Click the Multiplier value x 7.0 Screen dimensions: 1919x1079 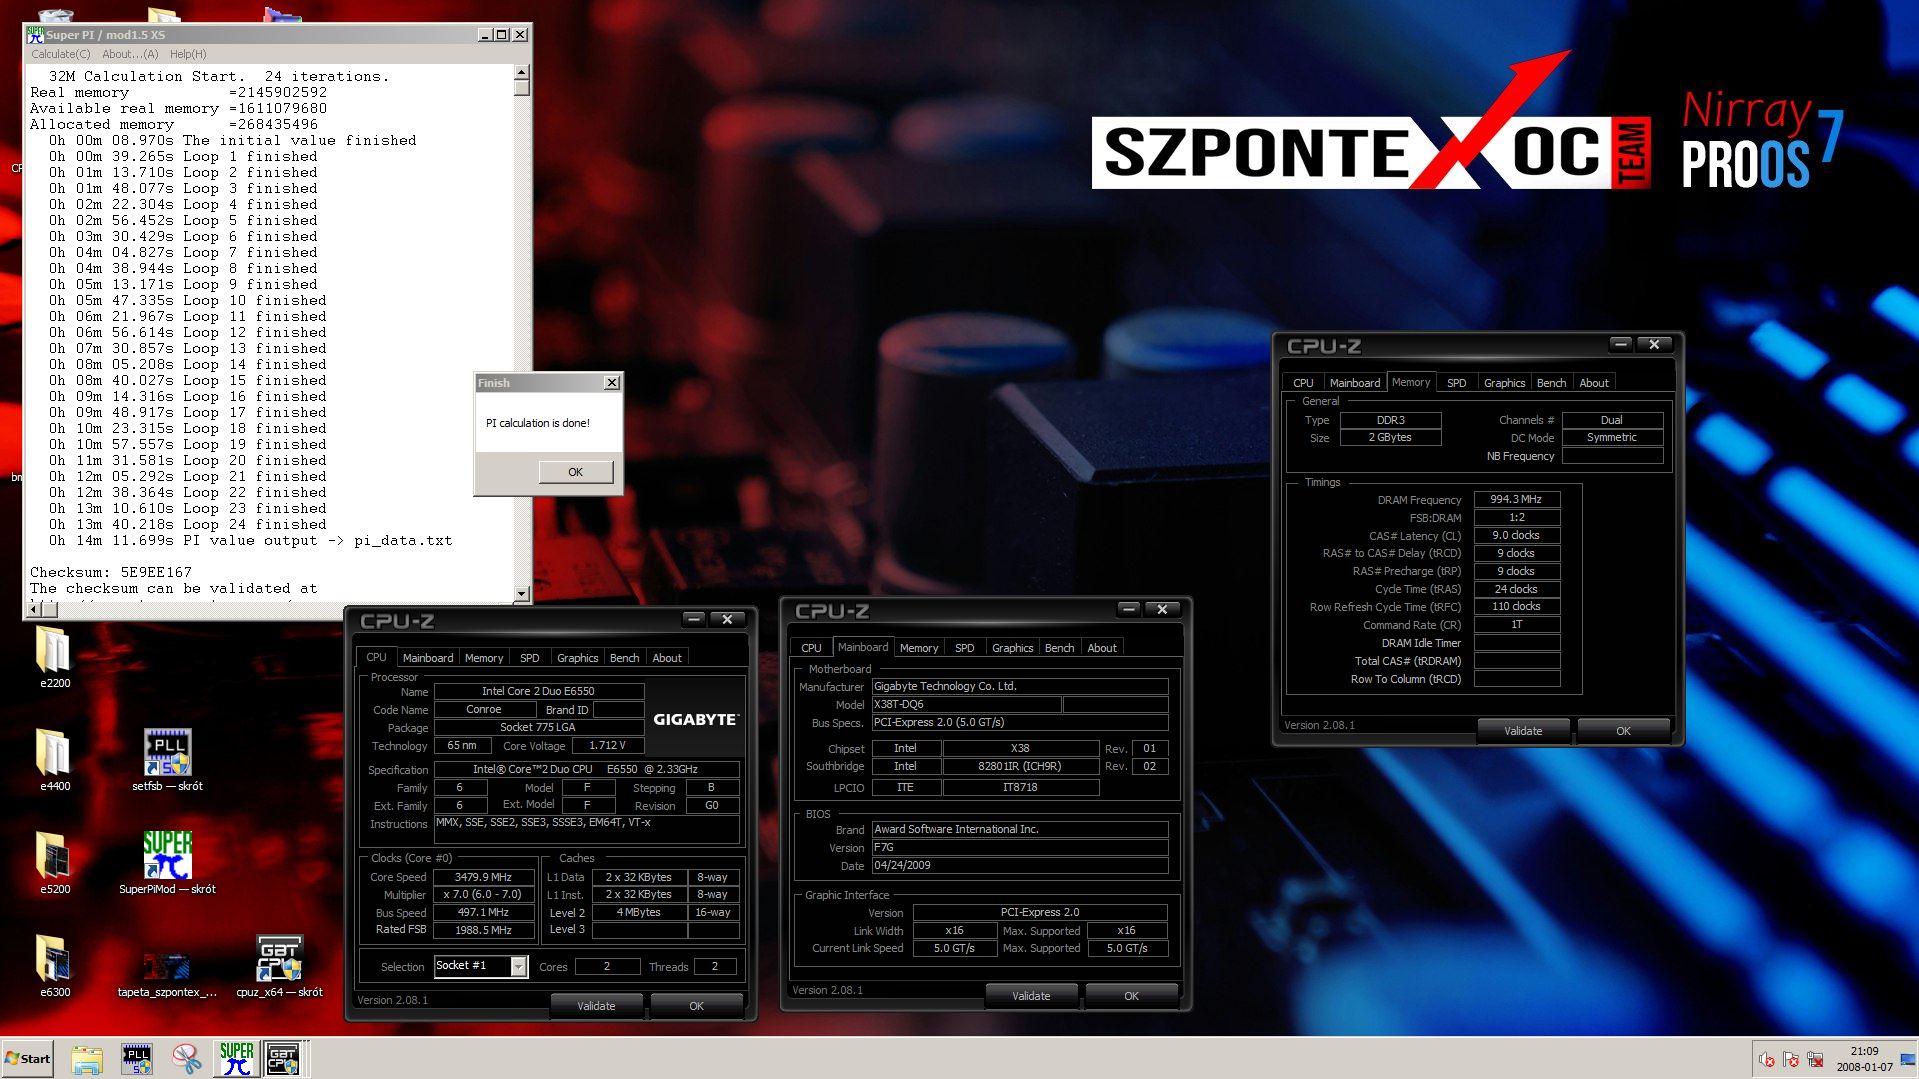click(483, 895)
